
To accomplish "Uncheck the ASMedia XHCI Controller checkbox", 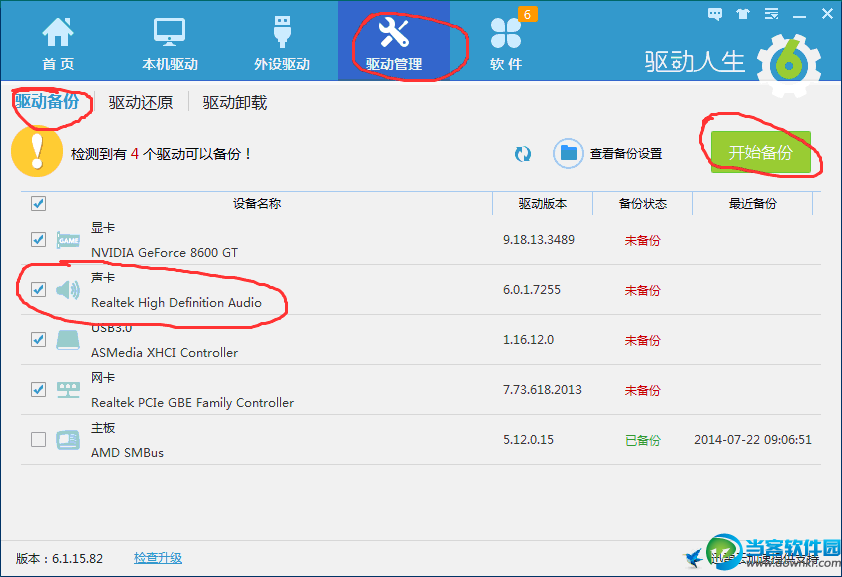I will pos(38,339).
